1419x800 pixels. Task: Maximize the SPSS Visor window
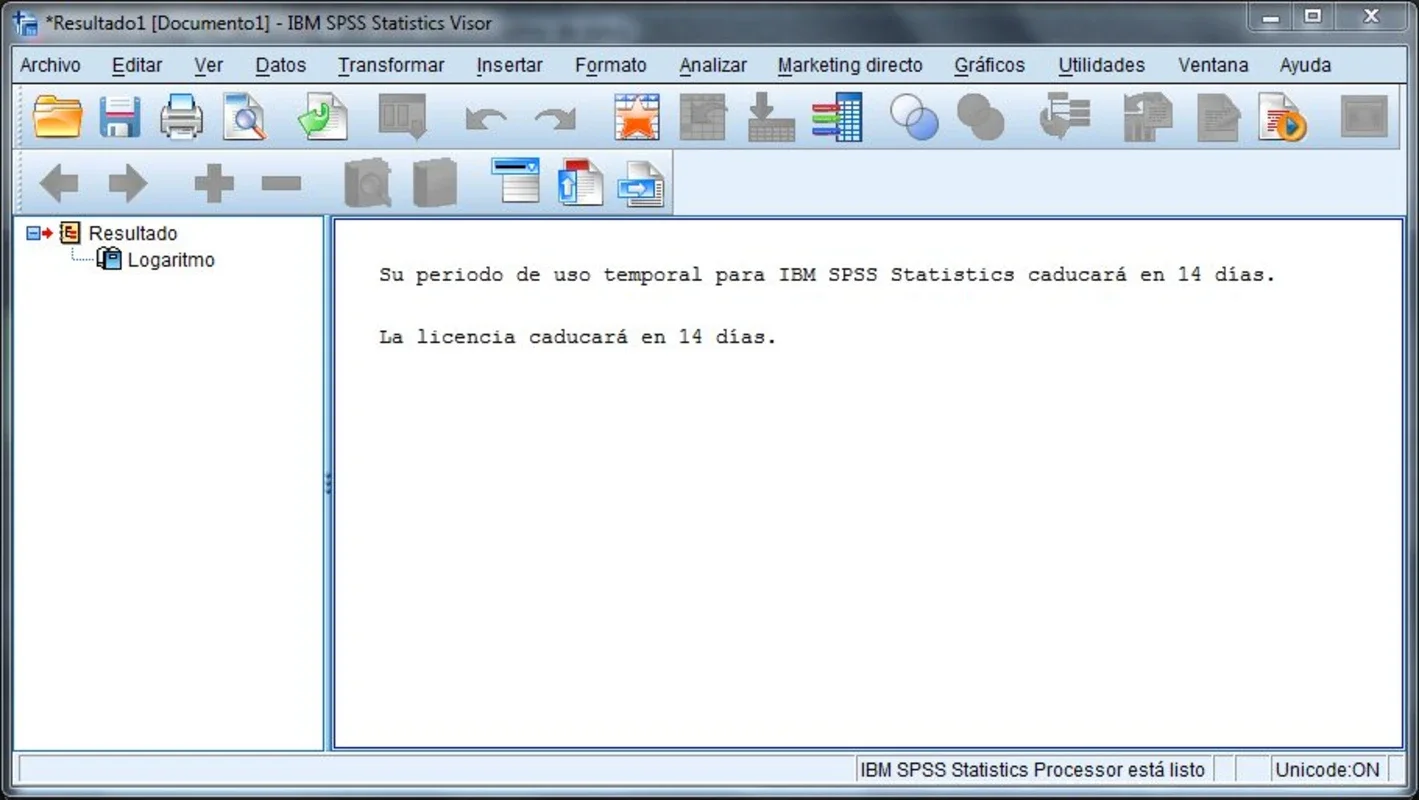click(x=1313, y=17)
